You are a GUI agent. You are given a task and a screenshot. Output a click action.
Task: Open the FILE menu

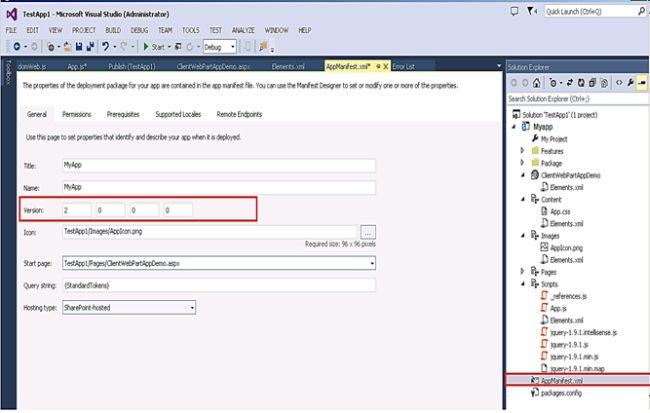pos(11,30)
